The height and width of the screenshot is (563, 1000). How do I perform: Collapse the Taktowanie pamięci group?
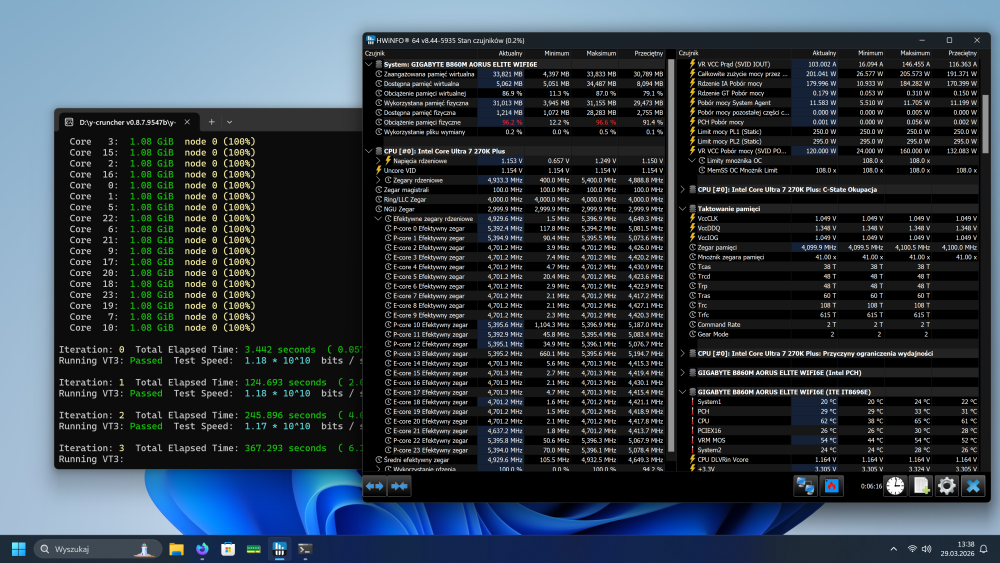(x=682, y=208)
